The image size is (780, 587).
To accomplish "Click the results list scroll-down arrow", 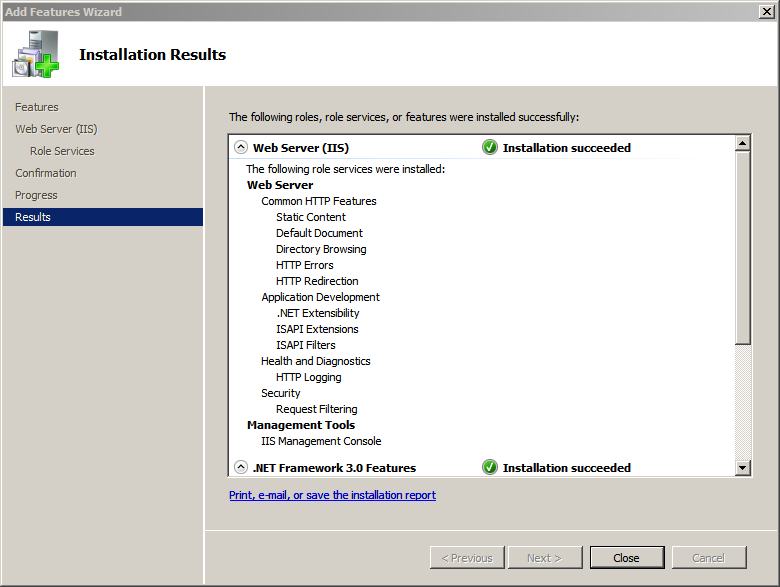I will [742, 468].
